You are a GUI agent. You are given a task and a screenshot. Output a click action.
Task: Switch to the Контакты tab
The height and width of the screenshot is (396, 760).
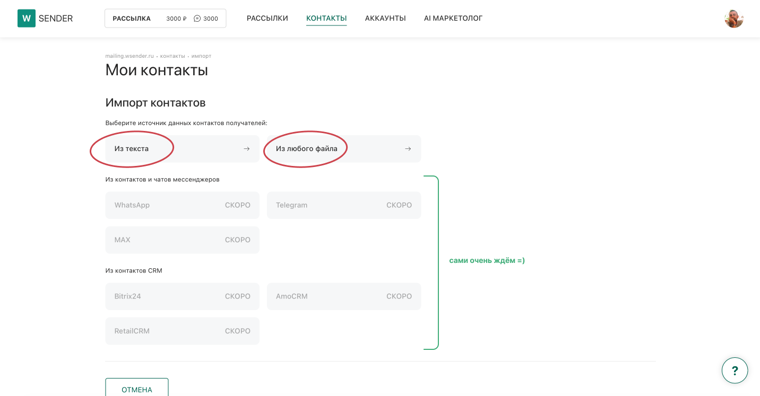[x=326, y=18]
